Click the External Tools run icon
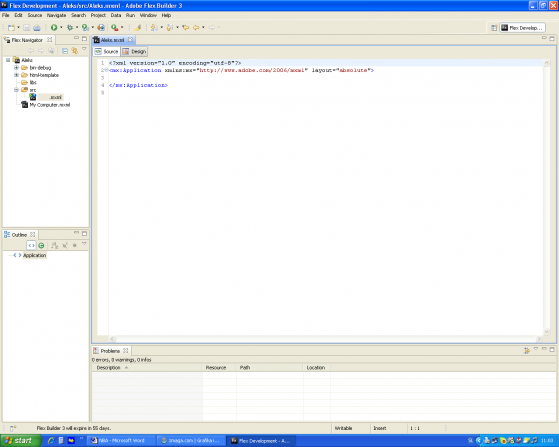 (x=114, y=27)
